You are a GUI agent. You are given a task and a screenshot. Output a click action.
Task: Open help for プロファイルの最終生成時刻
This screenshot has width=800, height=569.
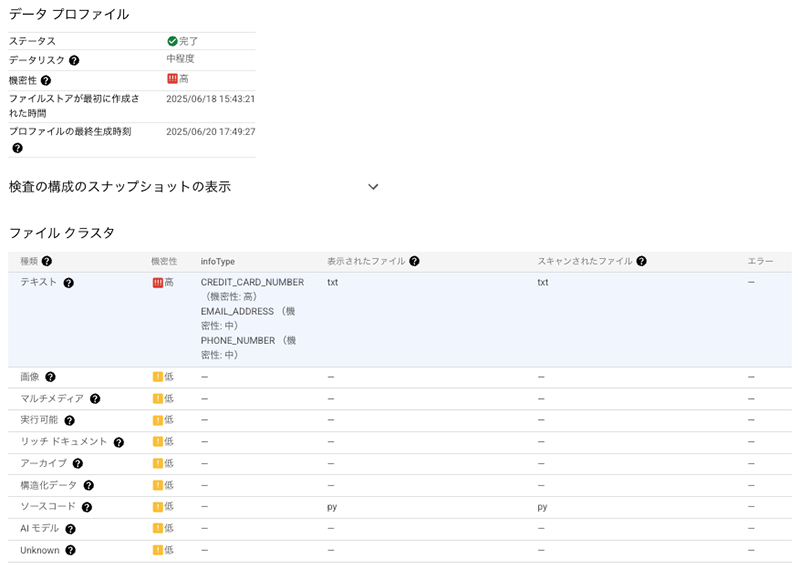(17, 148)
